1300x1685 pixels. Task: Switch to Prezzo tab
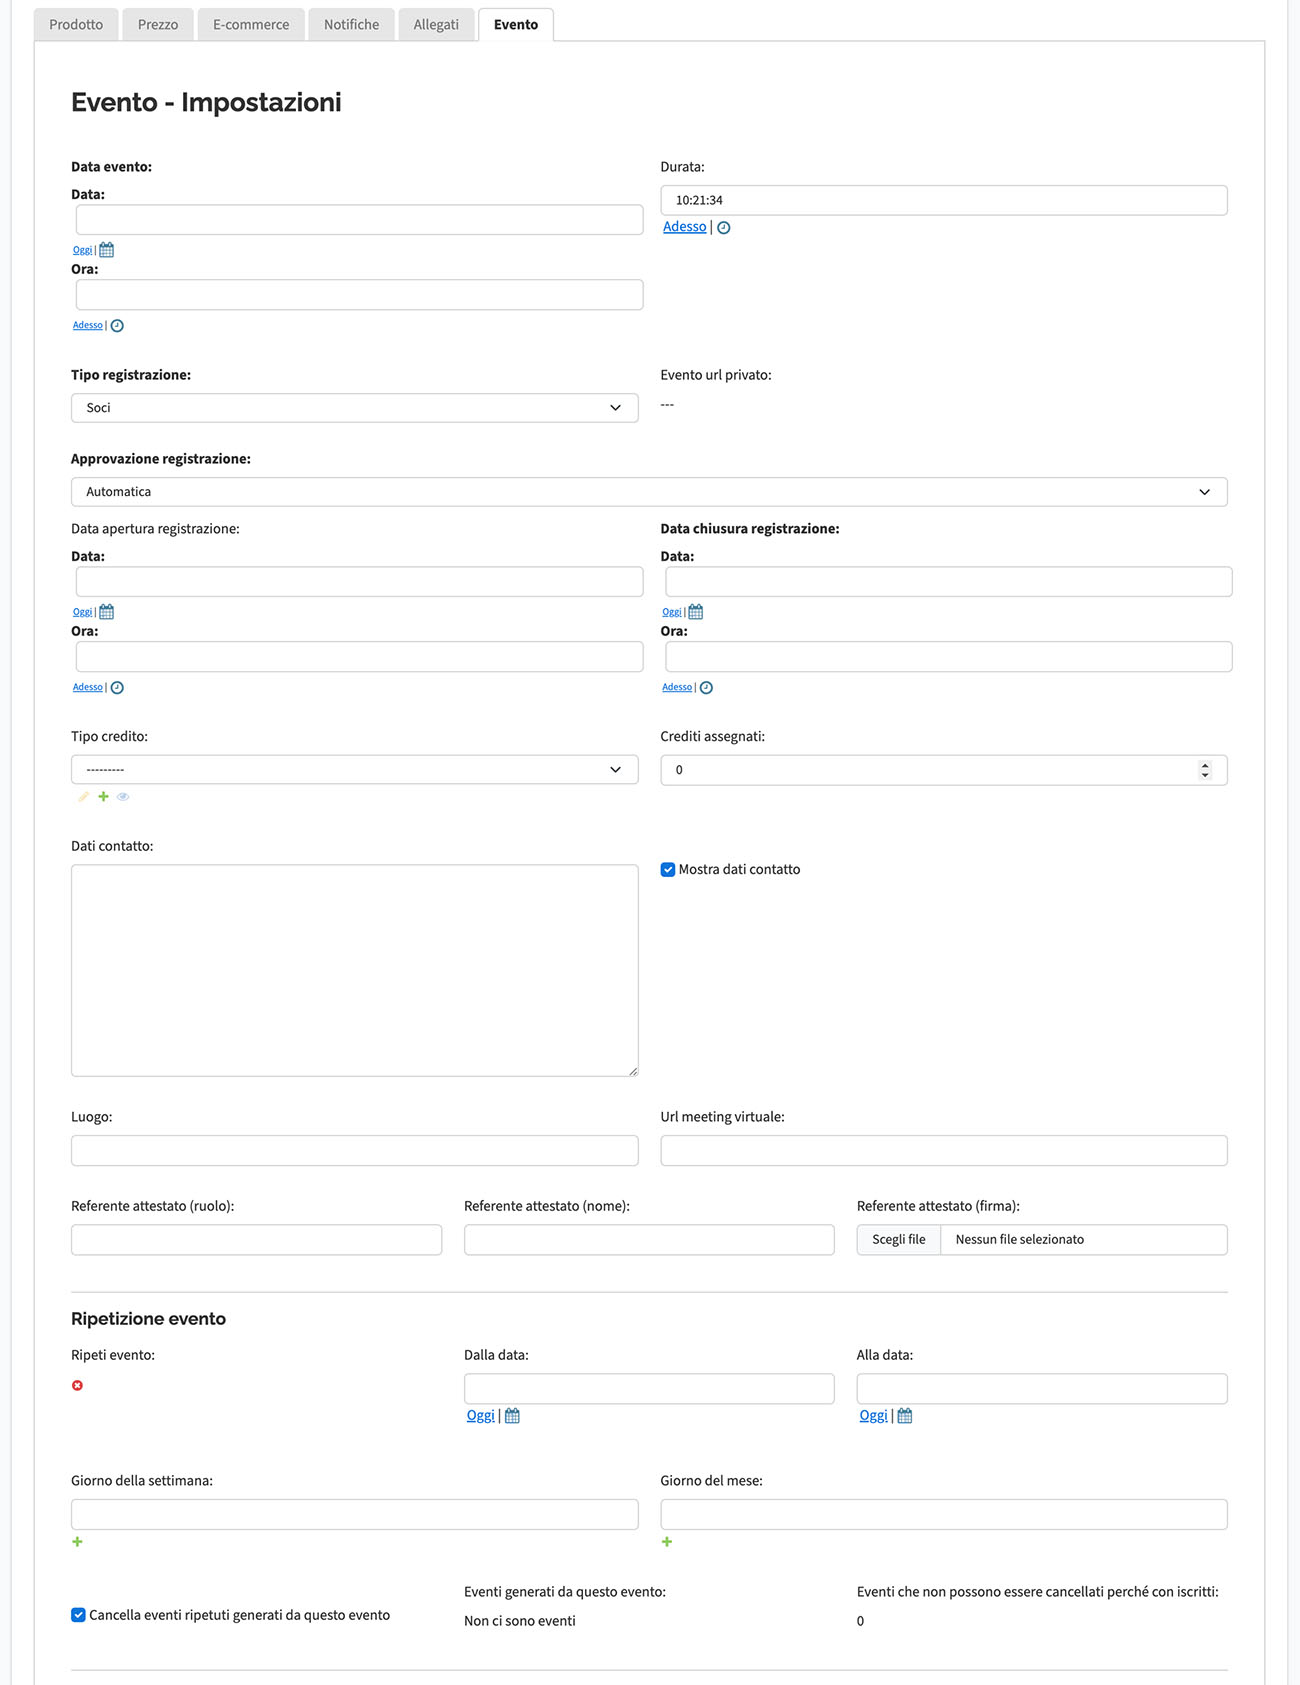coord(158,25)
